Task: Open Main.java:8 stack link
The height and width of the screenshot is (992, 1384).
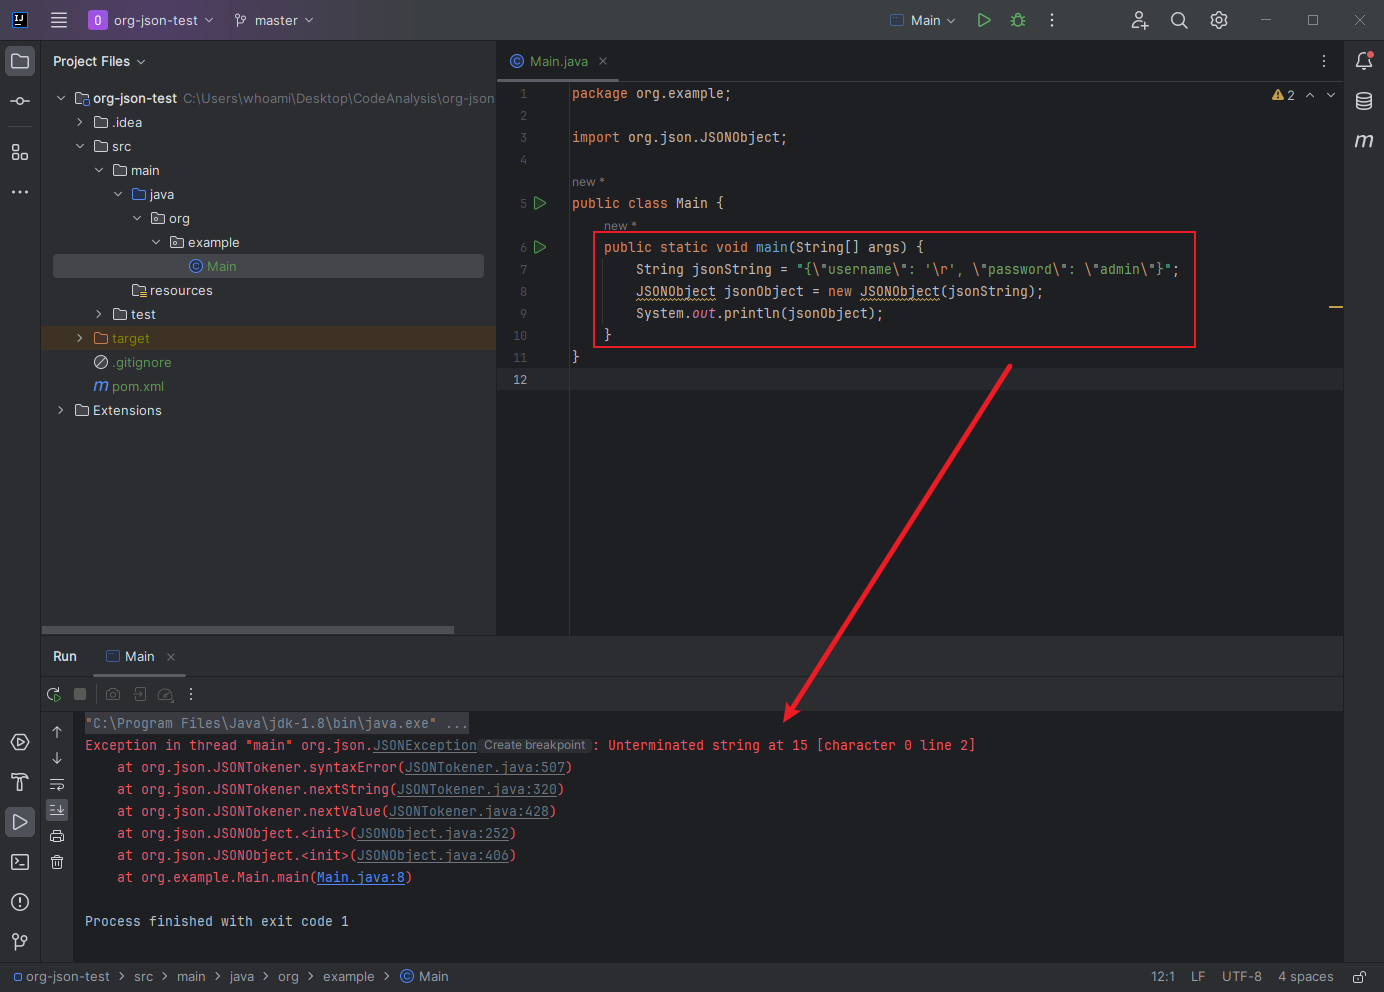Action: pos(361,877)
